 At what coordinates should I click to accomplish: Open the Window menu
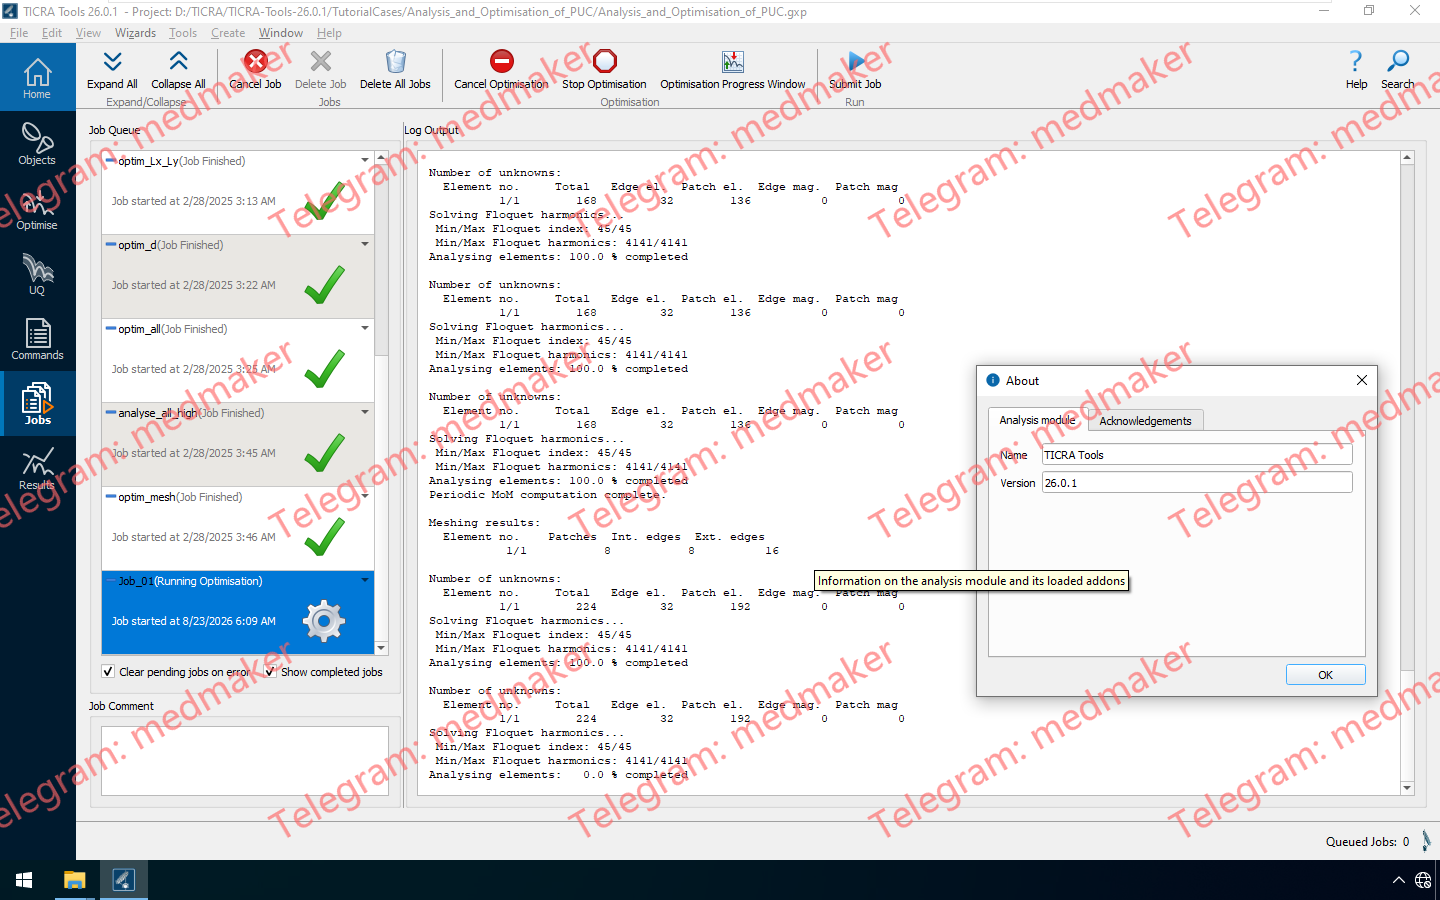281,33
